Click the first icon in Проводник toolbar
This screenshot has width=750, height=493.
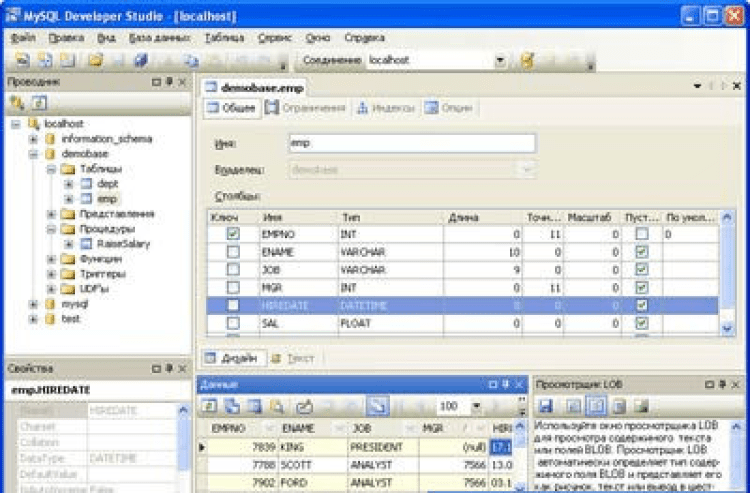tap(17, 102)
